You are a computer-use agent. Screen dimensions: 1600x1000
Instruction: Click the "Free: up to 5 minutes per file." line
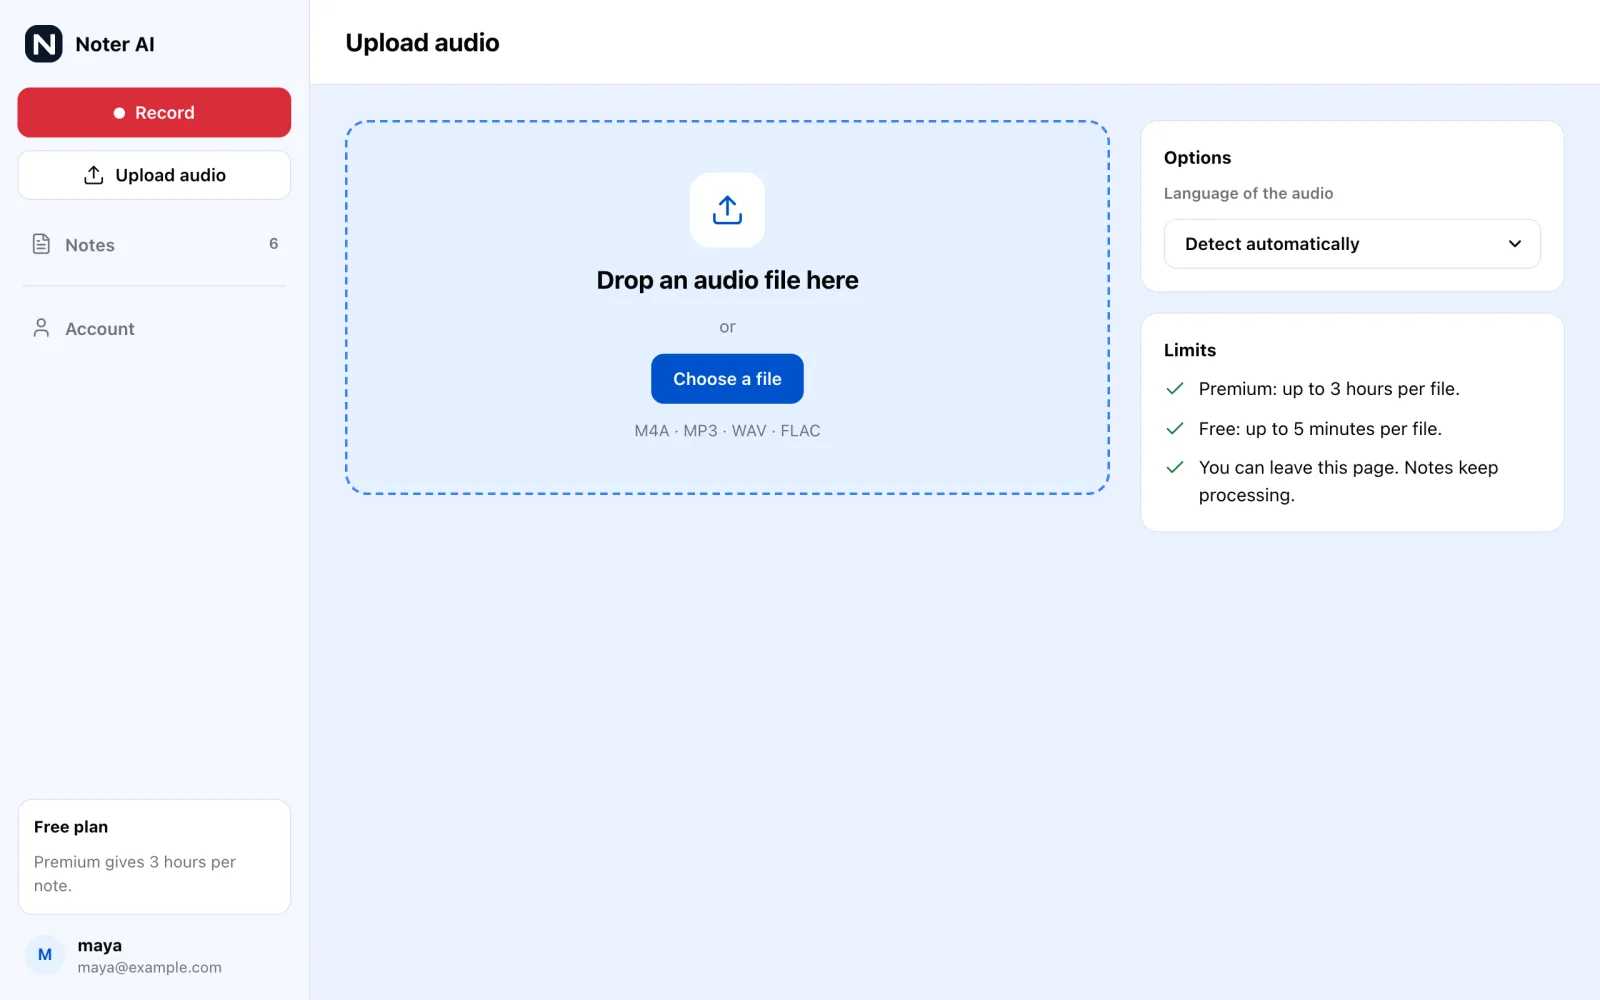[1320, 429]
